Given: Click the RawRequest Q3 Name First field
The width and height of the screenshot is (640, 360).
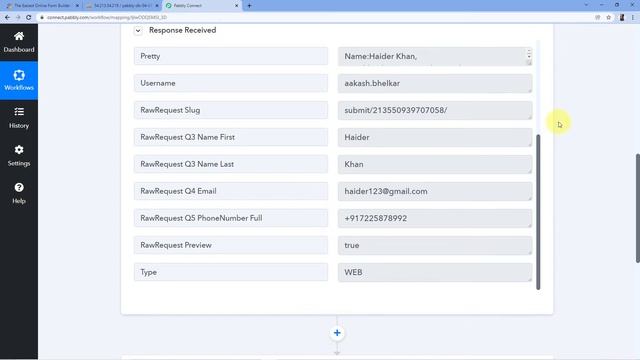Looking at the screenshot, I should click(231, 137).
